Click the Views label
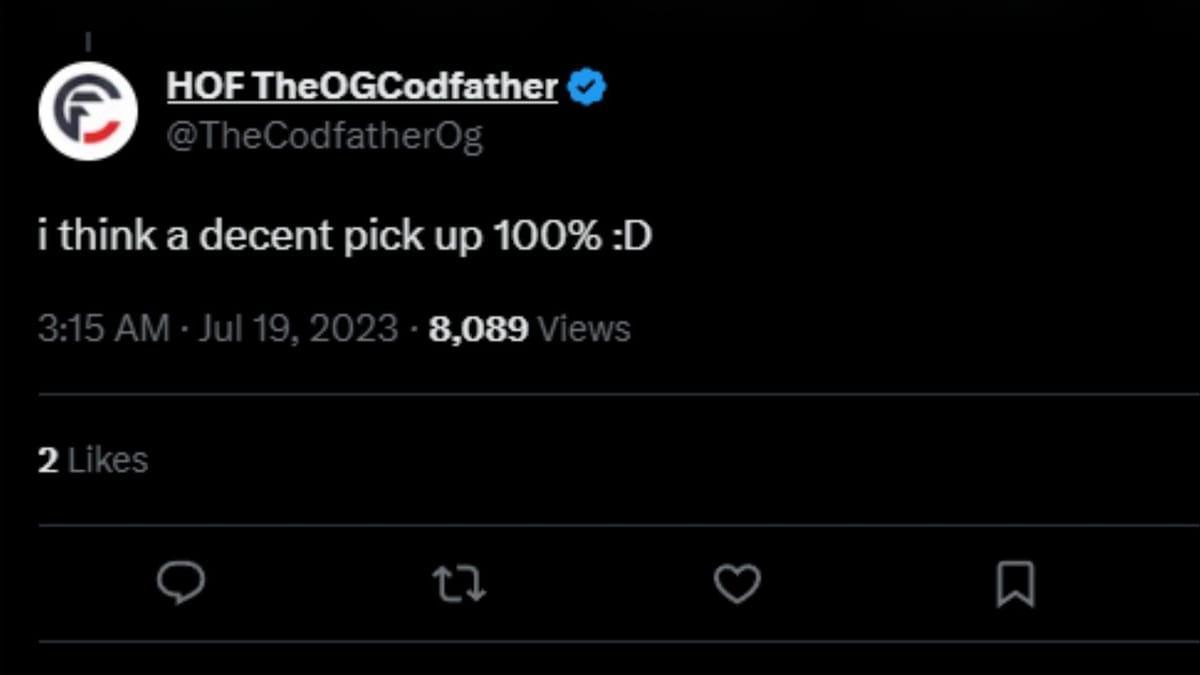The width and height of the screenshot is (1200, 675). click(x=584, y=329)
